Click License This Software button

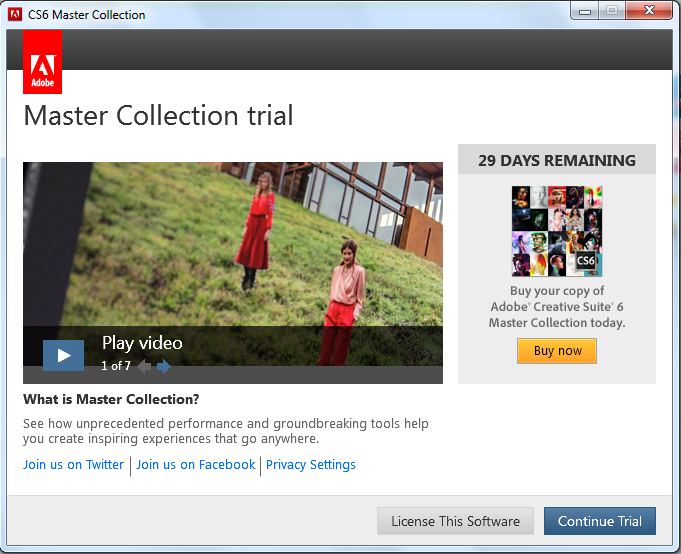[455, 521]
